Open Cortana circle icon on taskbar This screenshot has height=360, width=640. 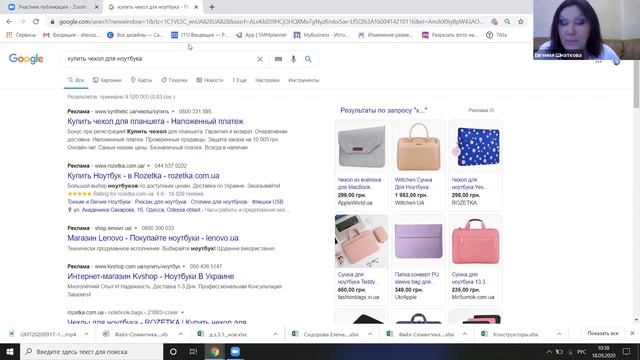point(173,351)
